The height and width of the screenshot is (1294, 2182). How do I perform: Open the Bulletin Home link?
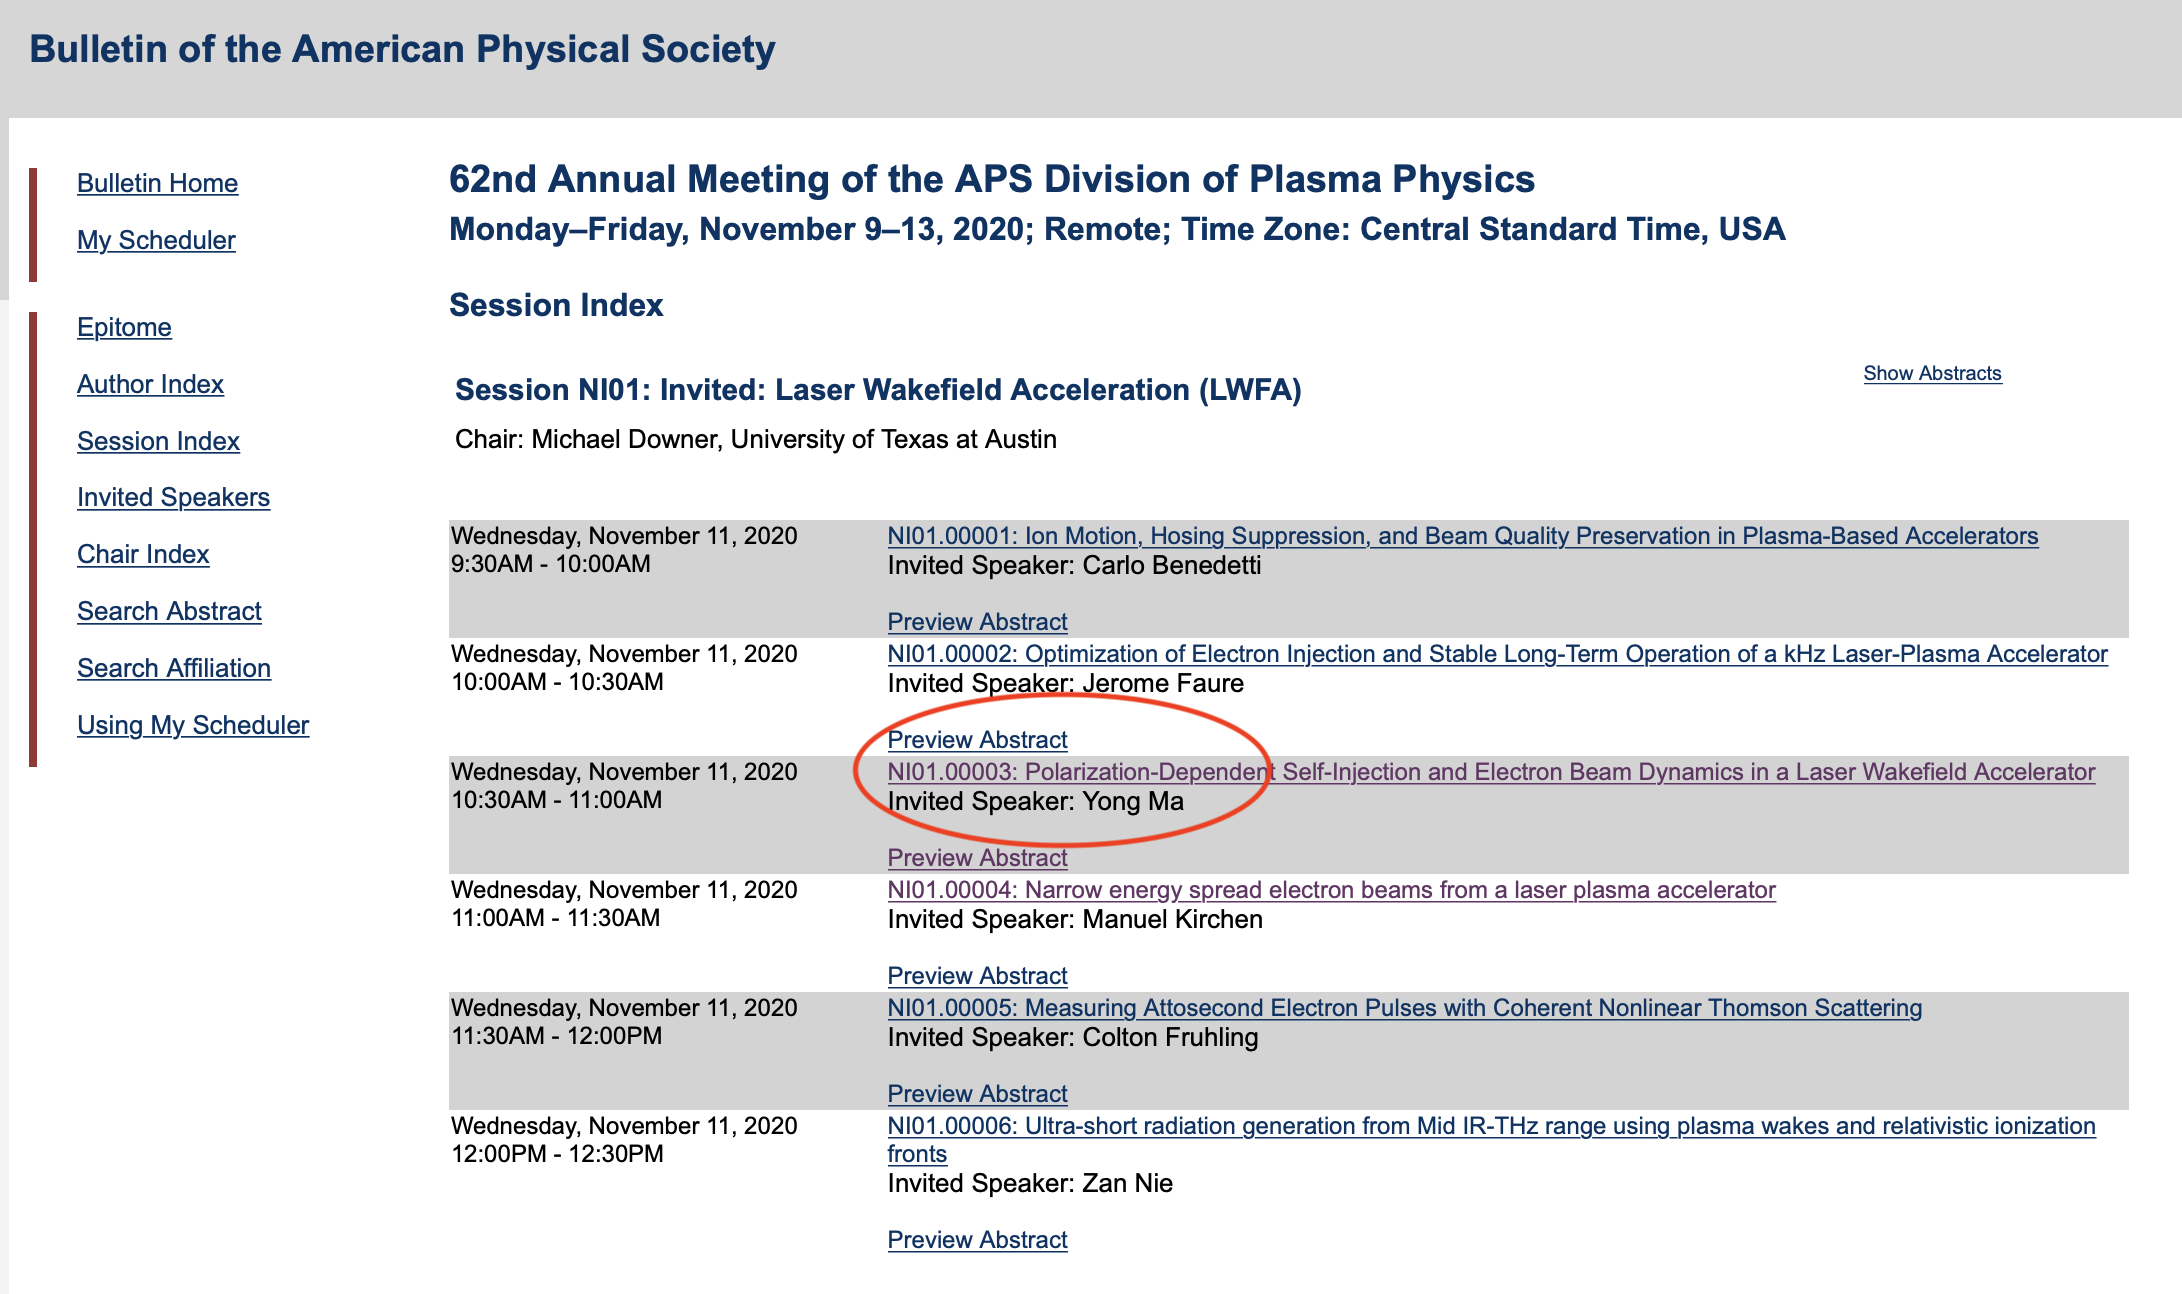click(x=157, y=183)
